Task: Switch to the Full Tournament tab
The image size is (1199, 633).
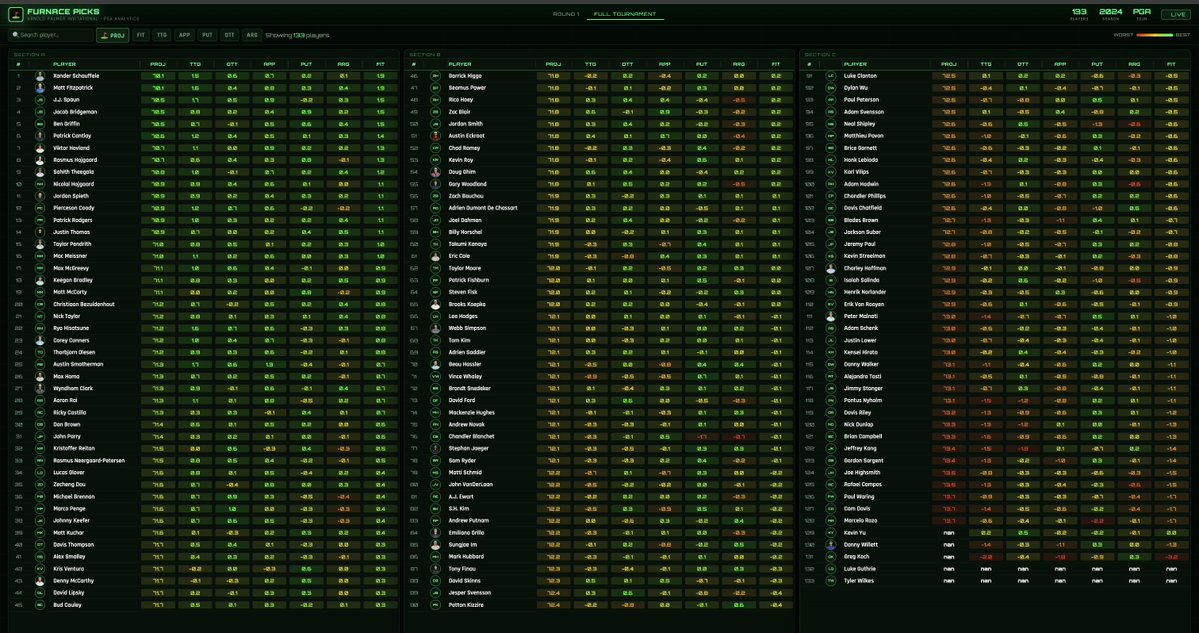Action: coord(625,15)
